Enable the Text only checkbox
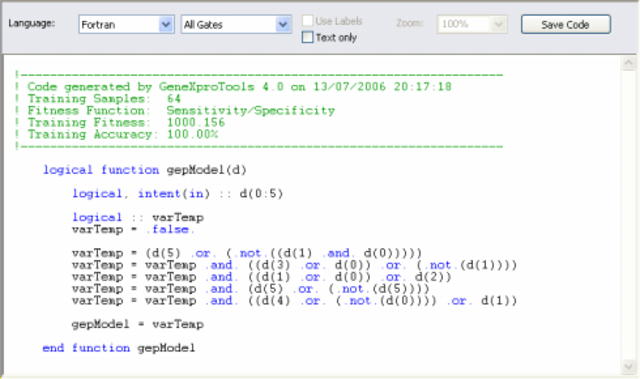 click(x=307, y=38)
